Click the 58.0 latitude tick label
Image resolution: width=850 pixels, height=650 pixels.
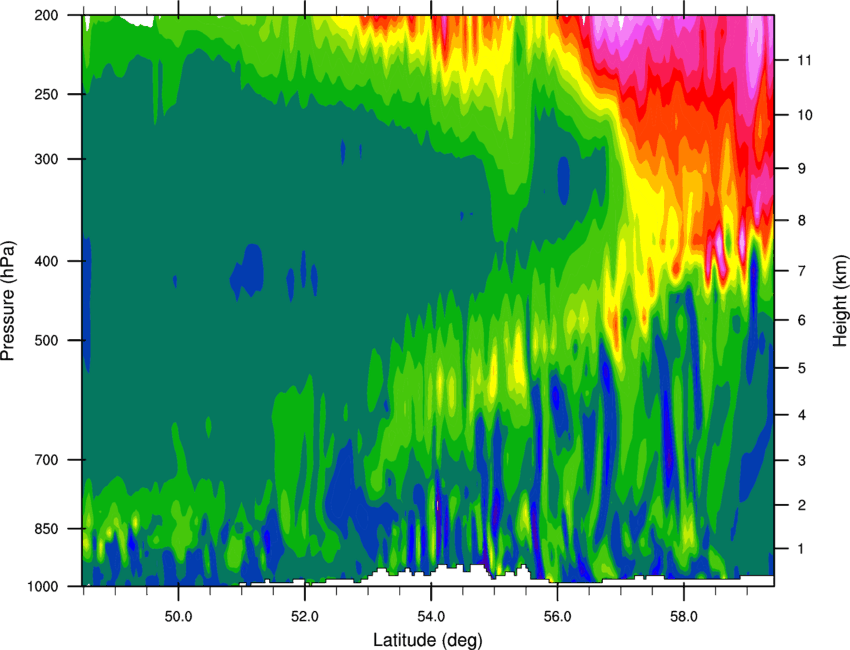tap(684, 617)
